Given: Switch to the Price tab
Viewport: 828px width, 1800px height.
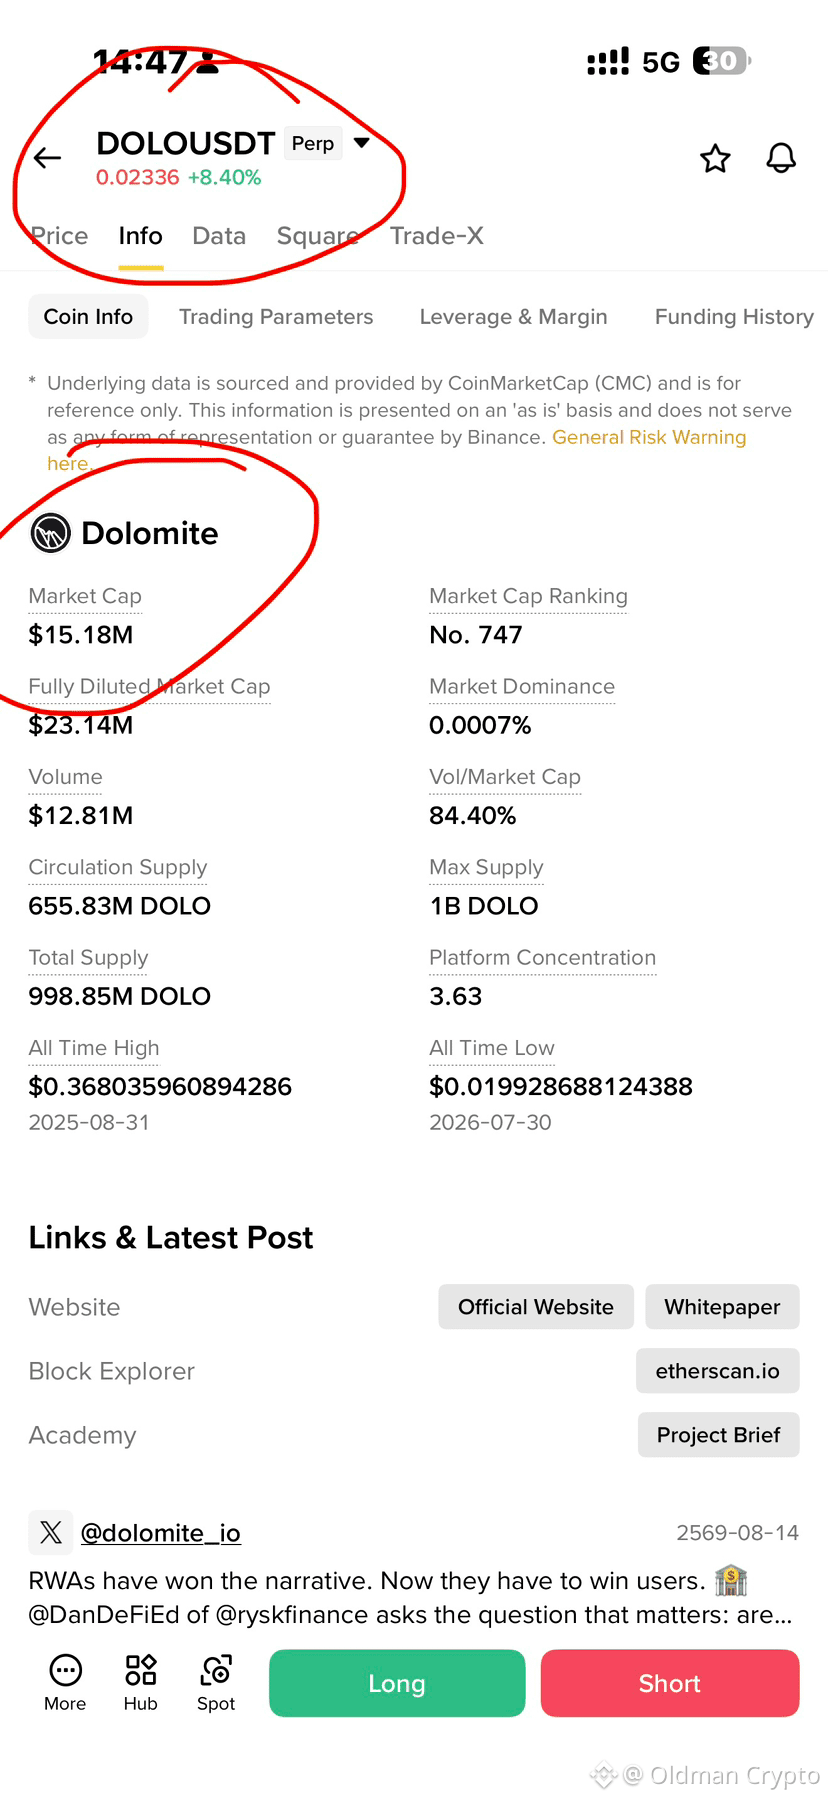Looking at the screenshot, I should coord(59,236).
